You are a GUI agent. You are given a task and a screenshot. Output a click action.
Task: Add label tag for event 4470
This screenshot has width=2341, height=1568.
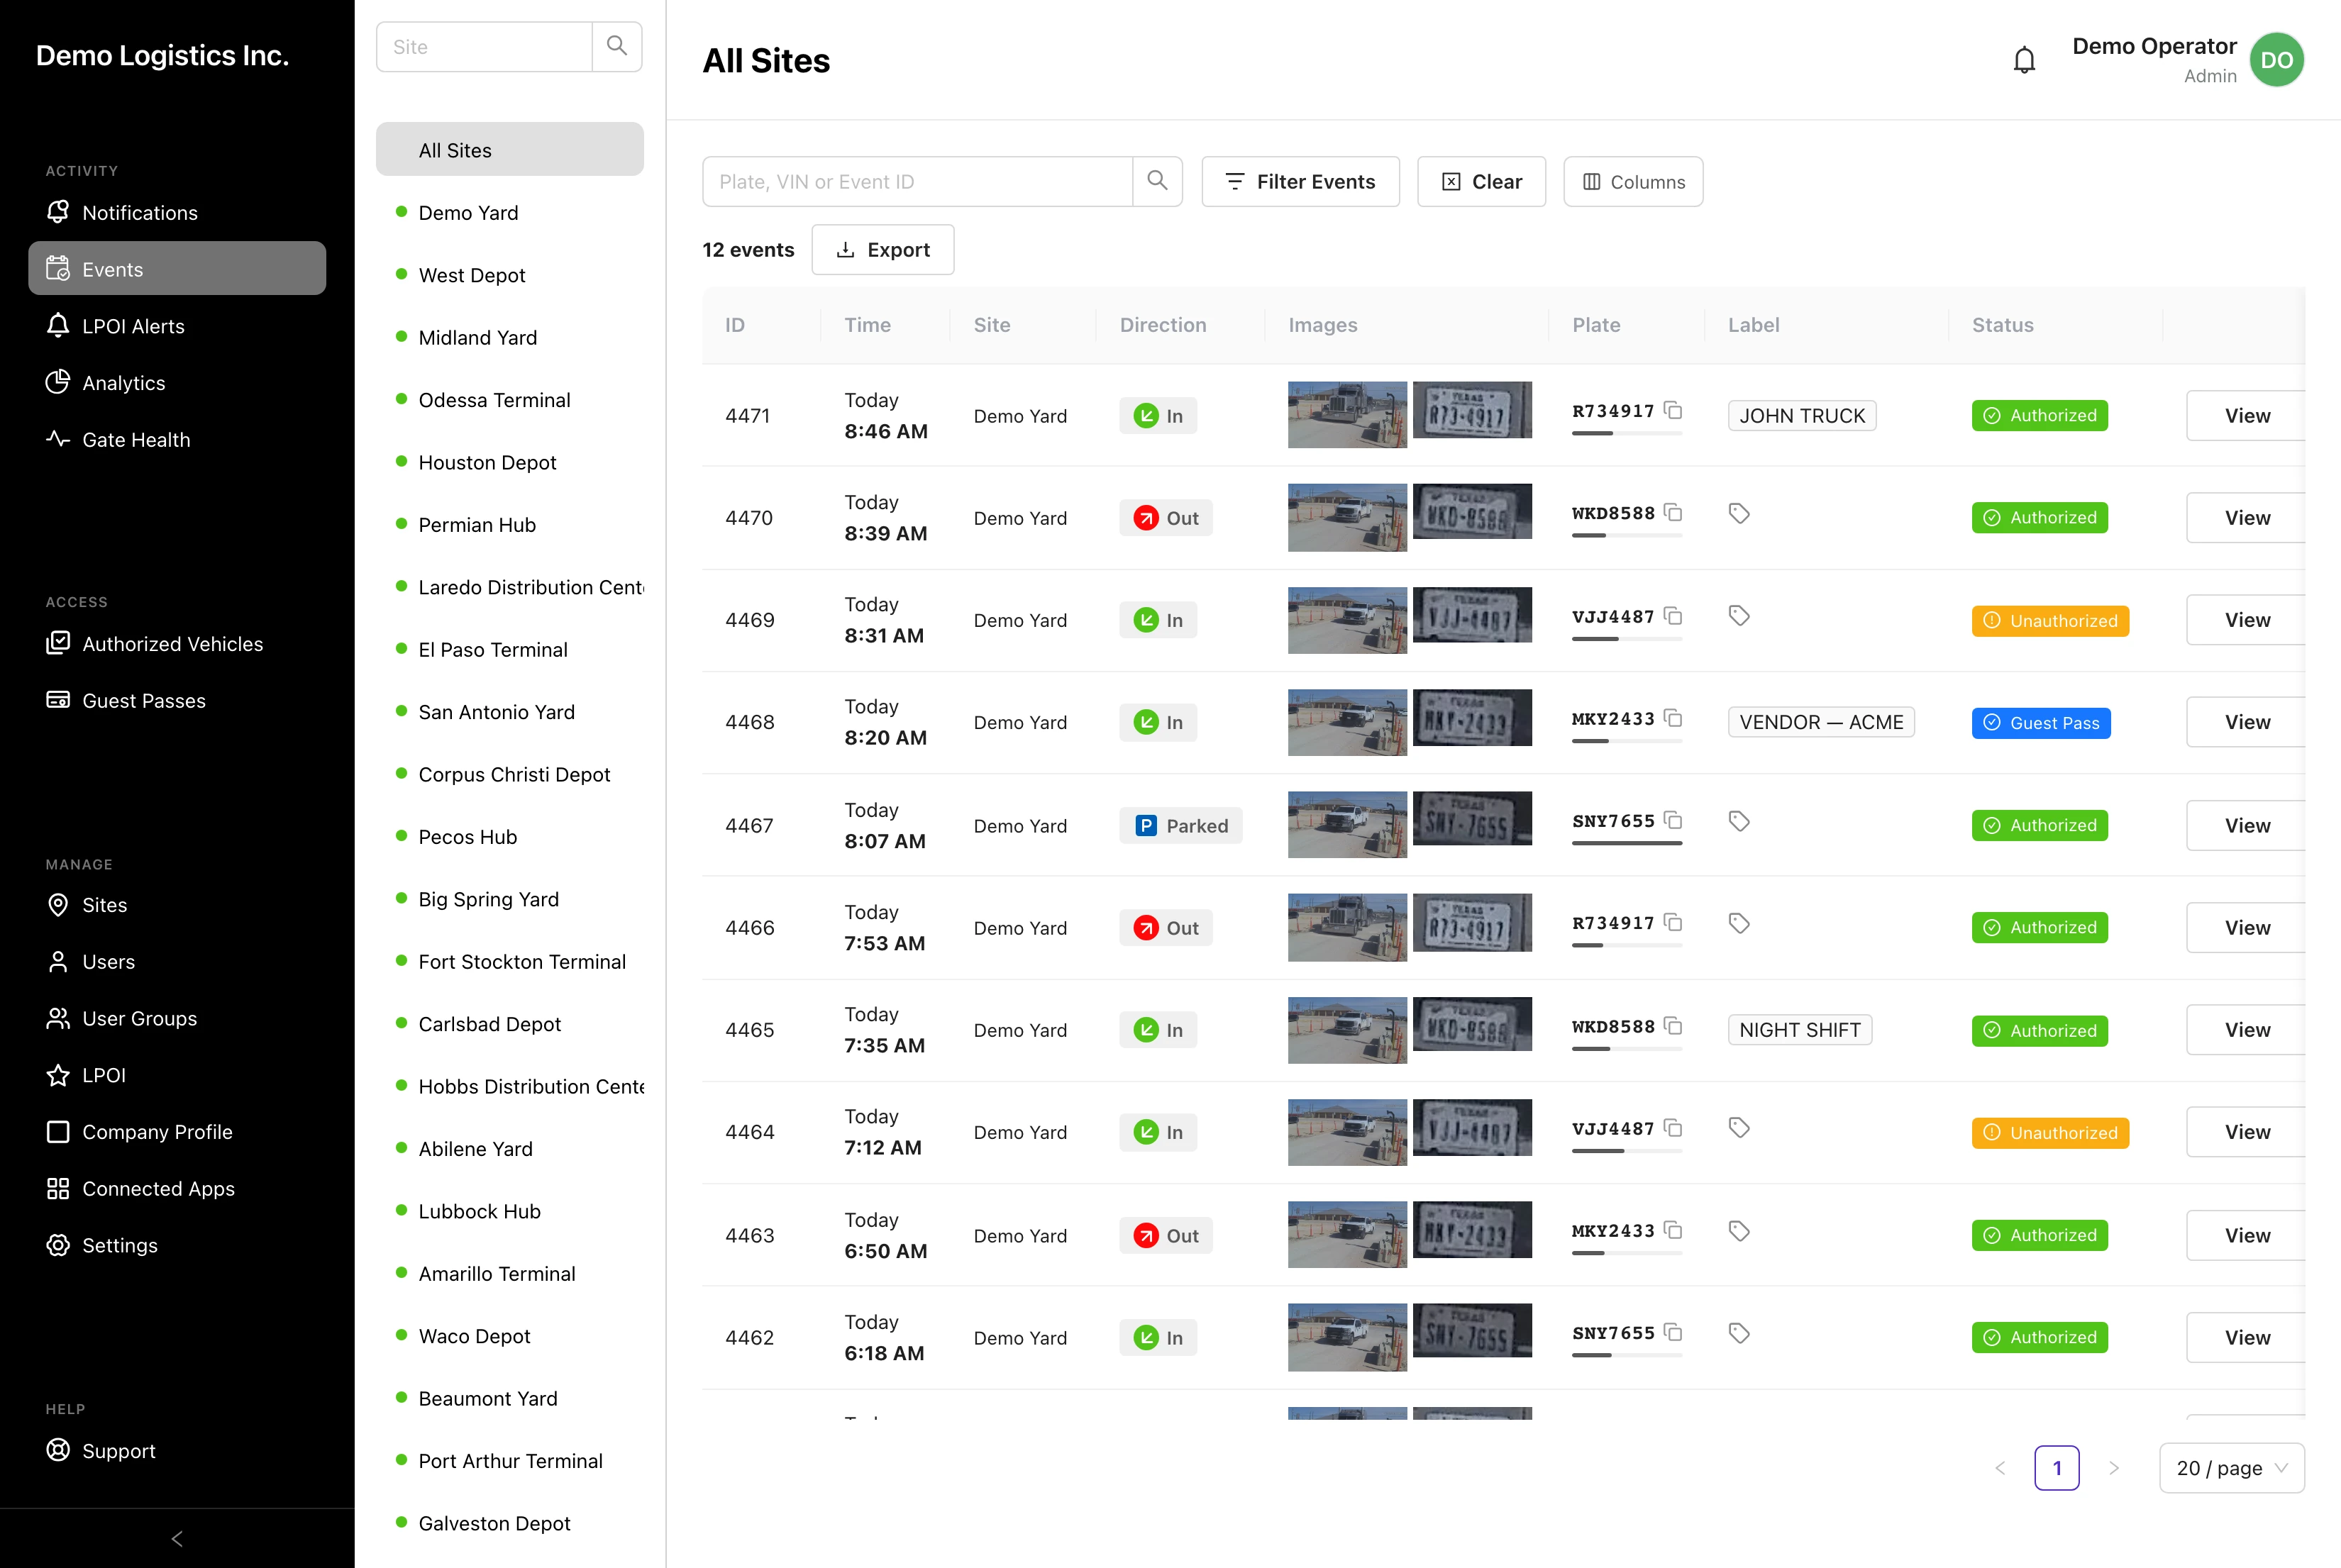pos(1739,514)
